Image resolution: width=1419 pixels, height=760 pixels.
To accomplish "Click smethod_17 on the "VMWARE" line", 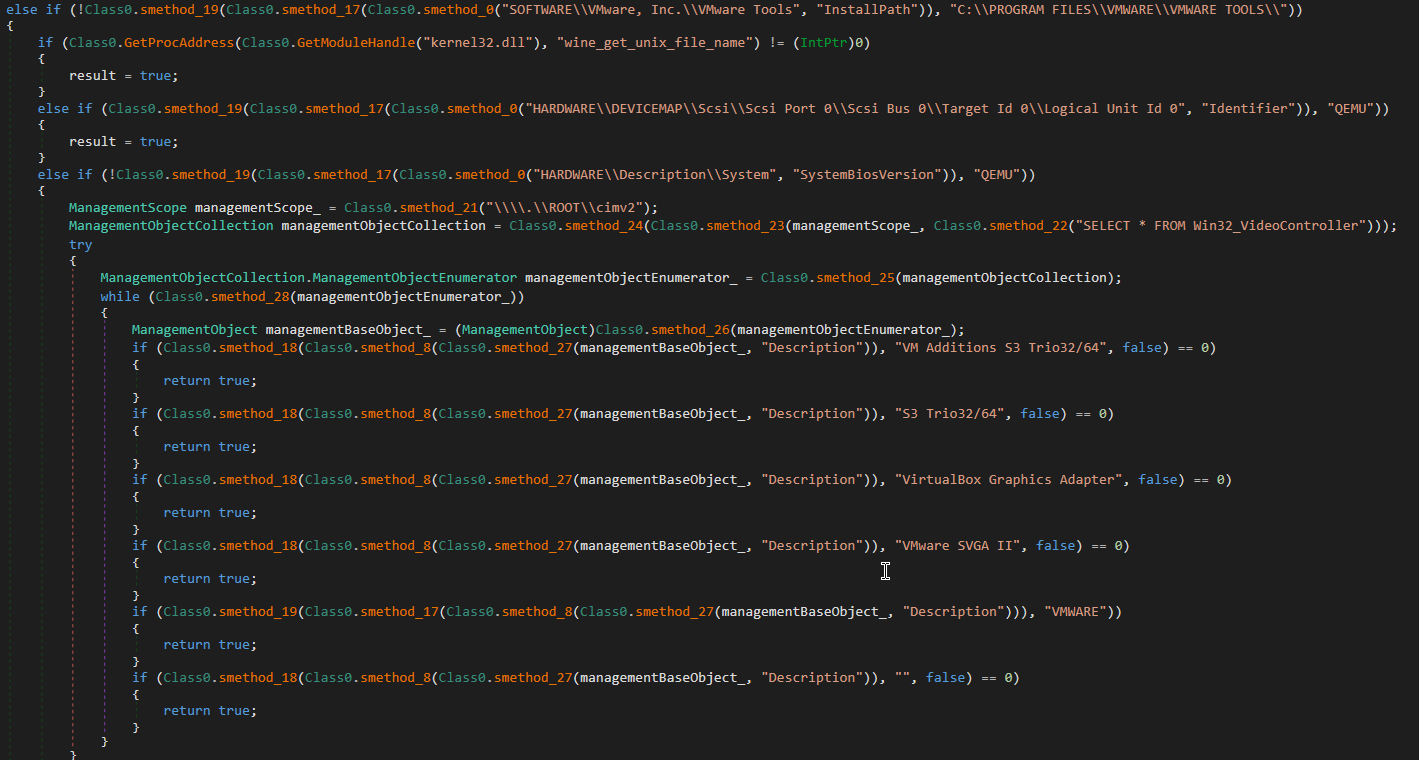I will (399, 612).
